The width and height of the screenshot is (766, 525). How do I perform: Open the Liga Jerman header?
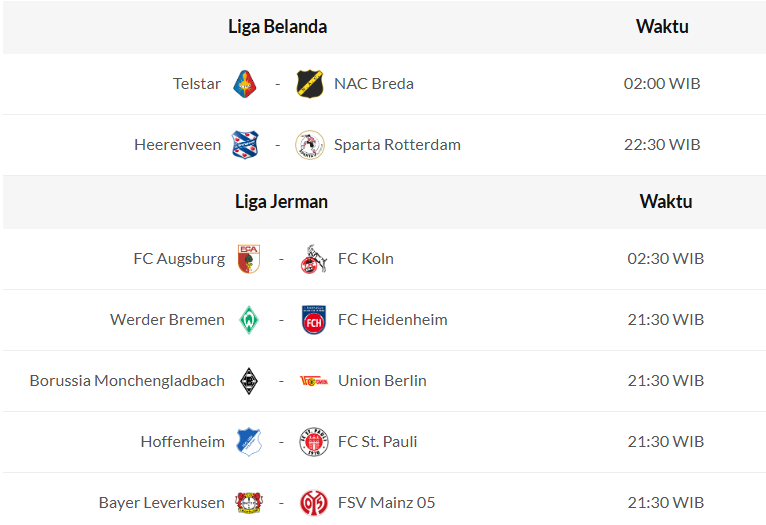click(281, 202)
